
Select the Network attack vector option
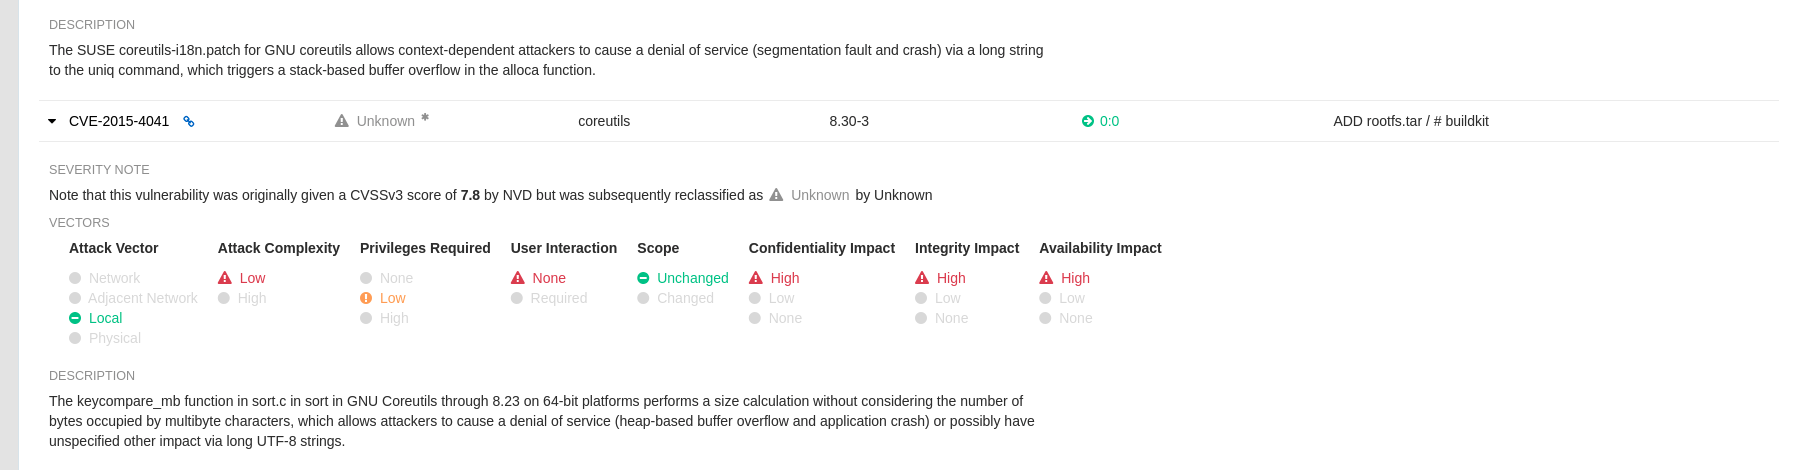tap(114, 278)
